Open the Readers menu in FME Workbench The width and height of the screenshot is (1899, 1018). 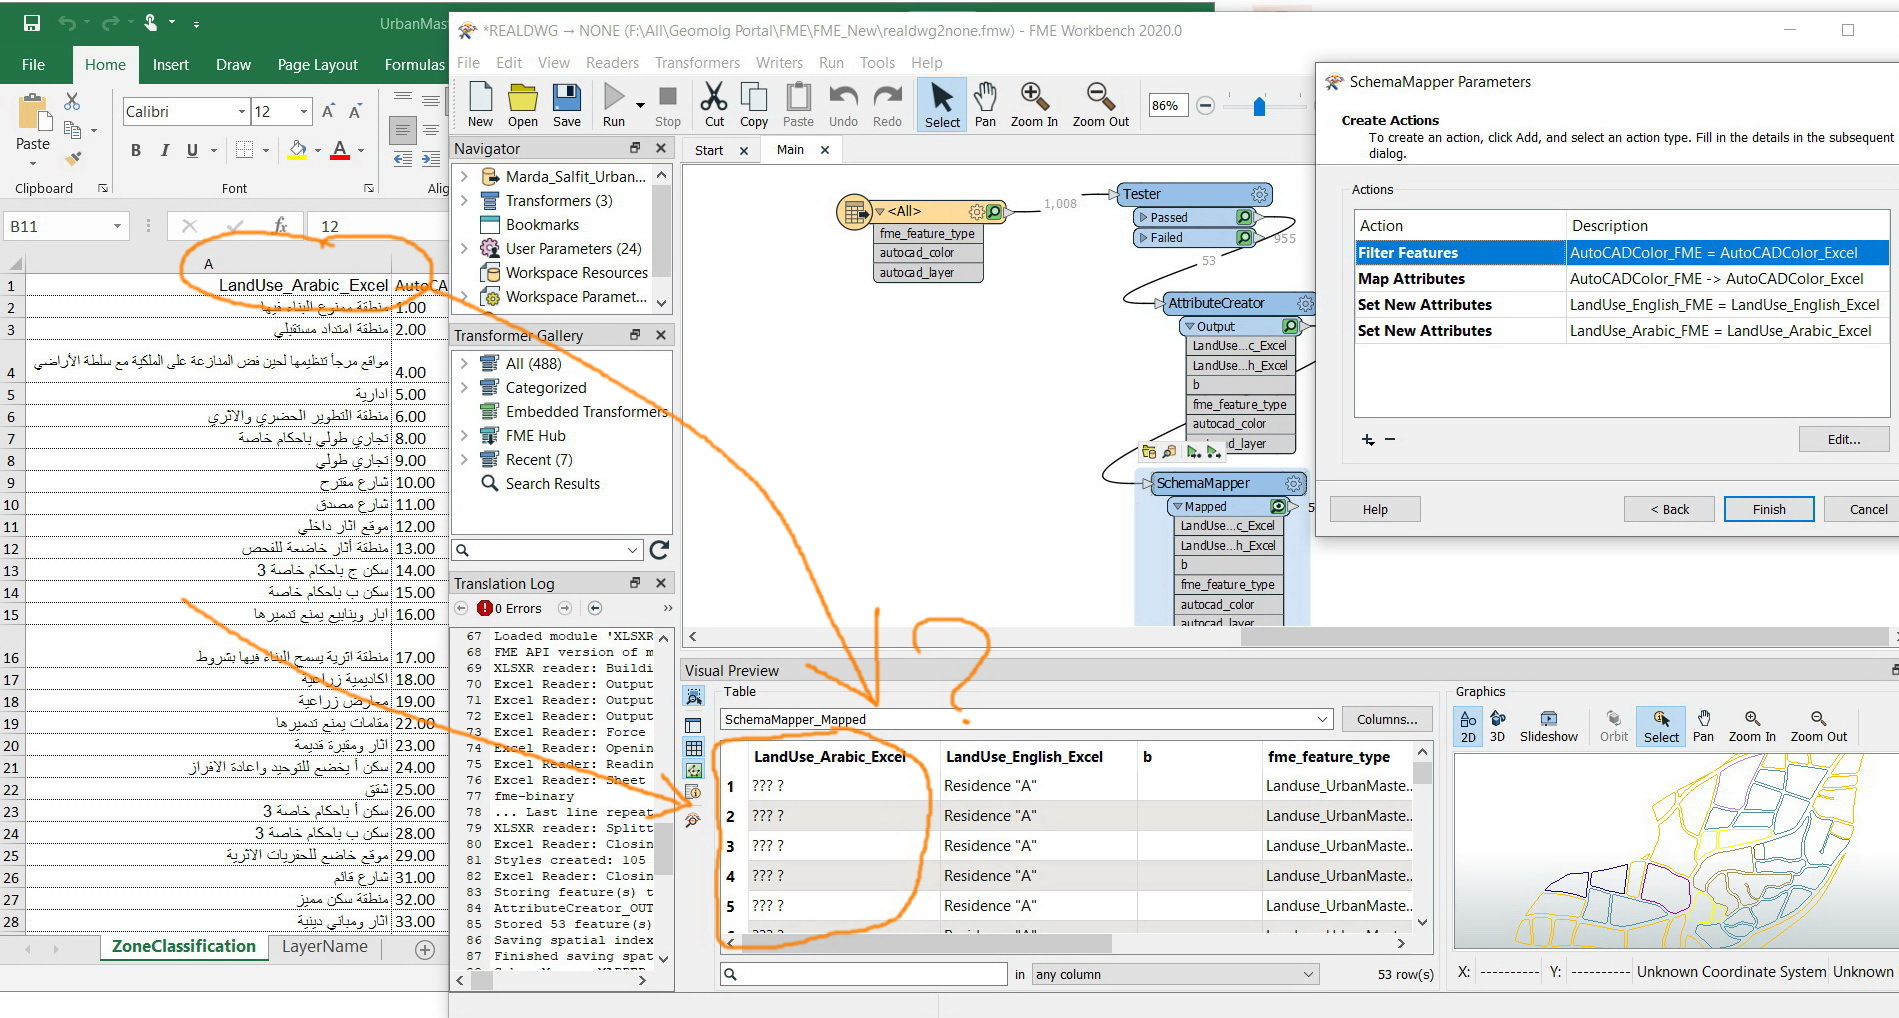(x=612, y=62)
